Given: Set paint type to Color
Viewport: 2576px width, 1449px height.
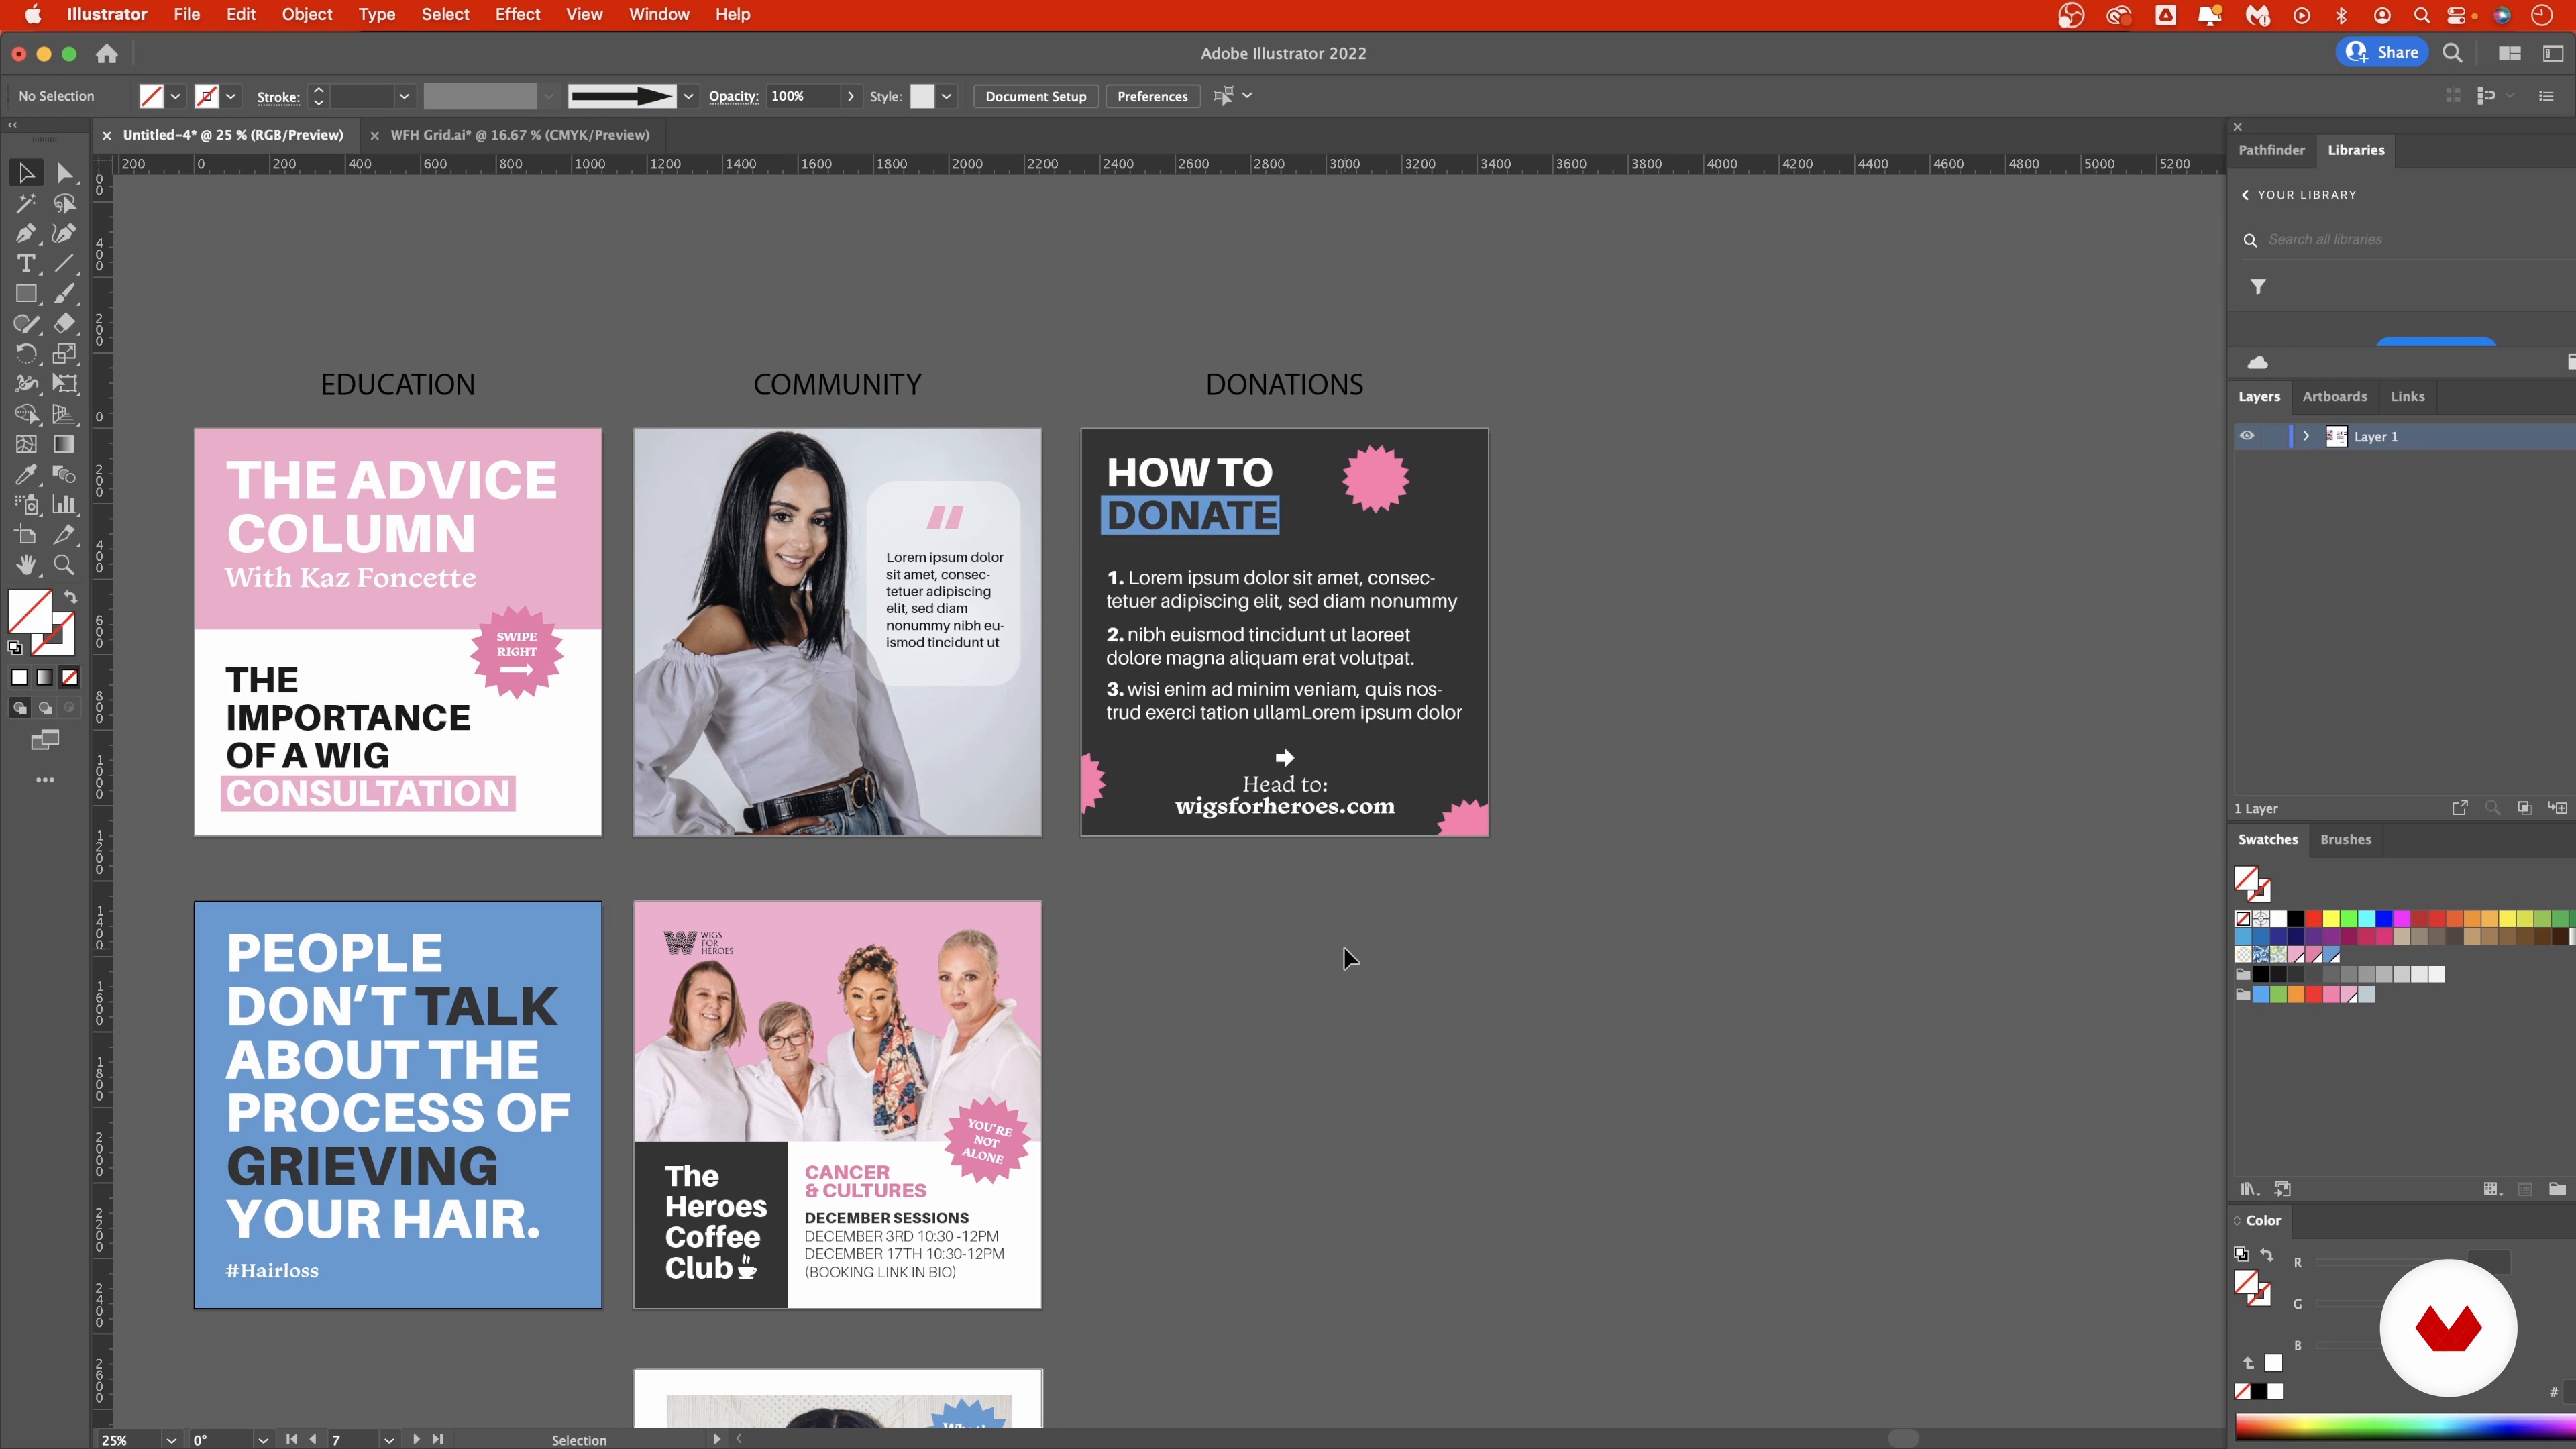Looking at the screenshot, I should click(19, 677).
